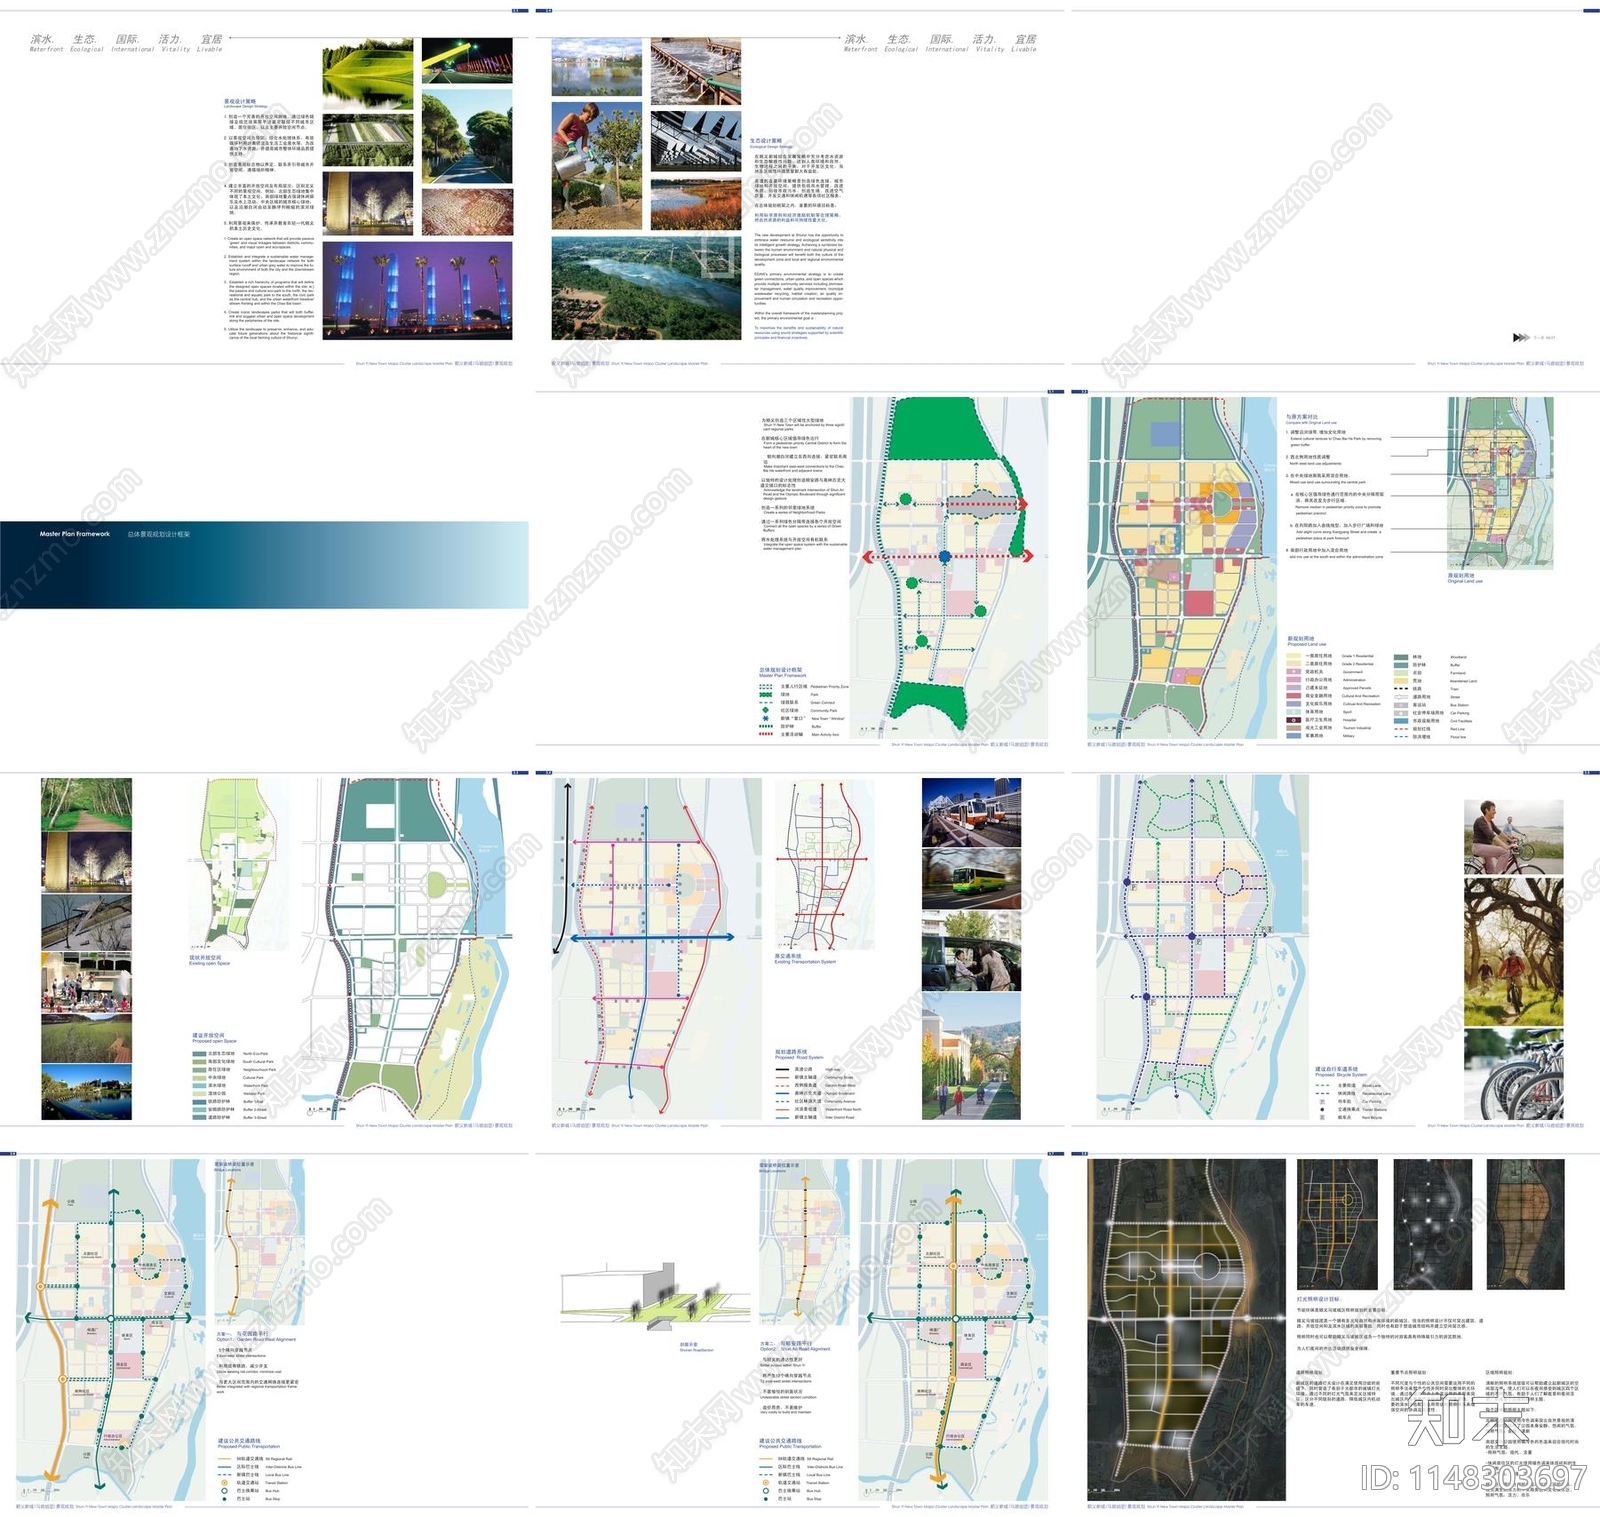The image size is (1600, 1517).
Task: Click the North Eco-Park legend color swatch
Action: coord(198,1053)
